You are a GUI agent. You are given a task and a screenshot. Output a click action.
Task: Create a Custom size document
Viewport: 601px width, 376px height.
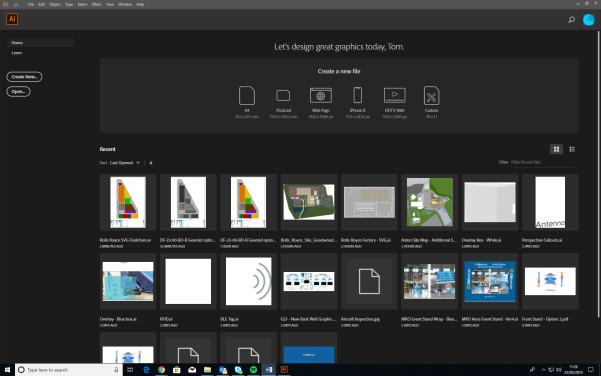point(431,95)
